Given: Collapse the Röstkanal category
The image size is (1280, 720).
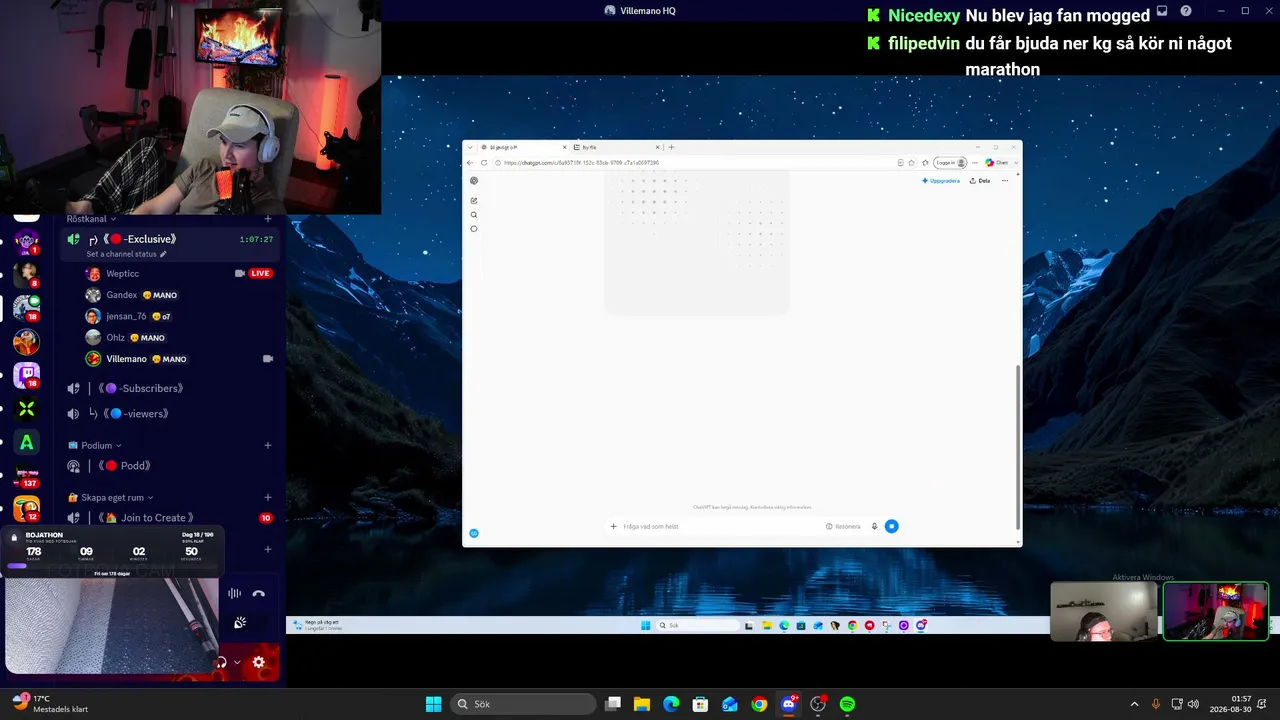Looking at the screenshot, I should point(91,219).
